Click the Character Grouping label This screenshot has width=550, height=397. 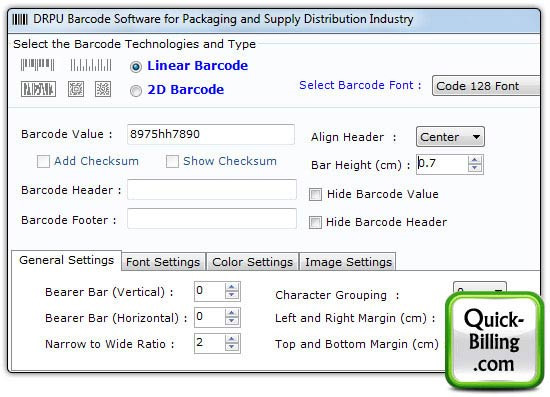[x=337, y=295]
